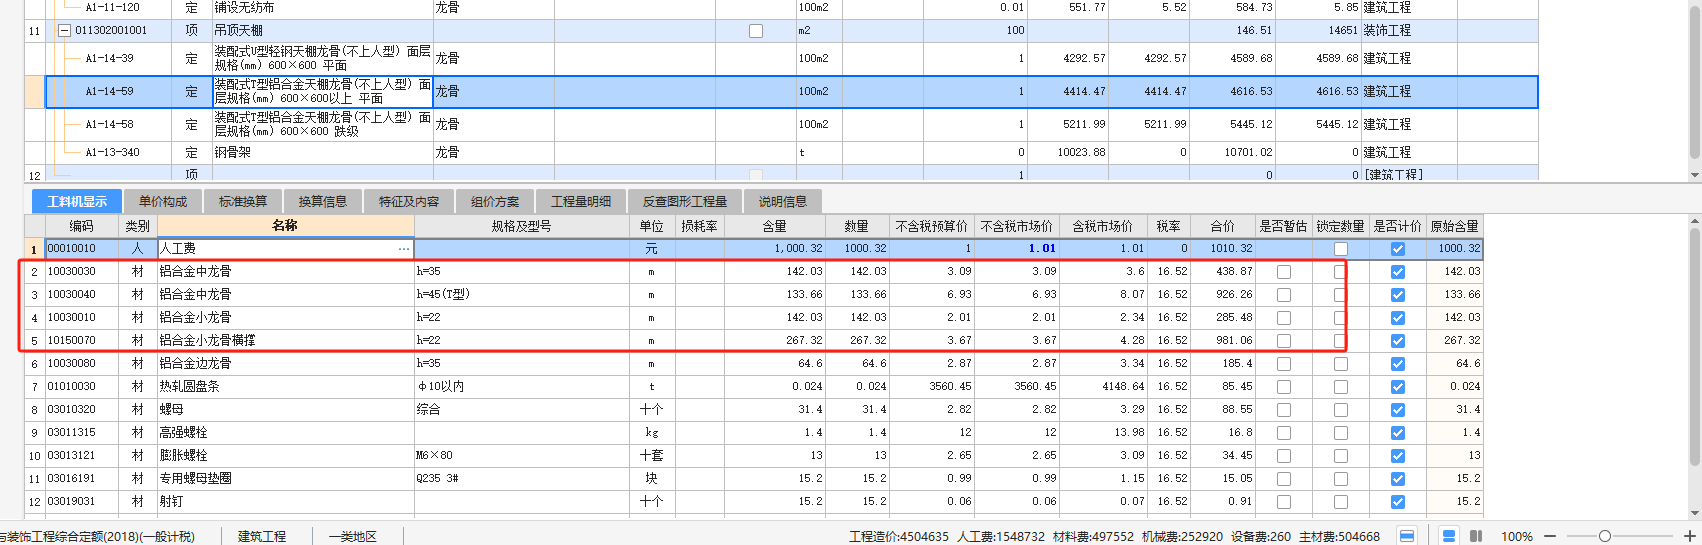Open the 说明信息 tab
This screenshot has width=1702, height=545.
(783, 201)
